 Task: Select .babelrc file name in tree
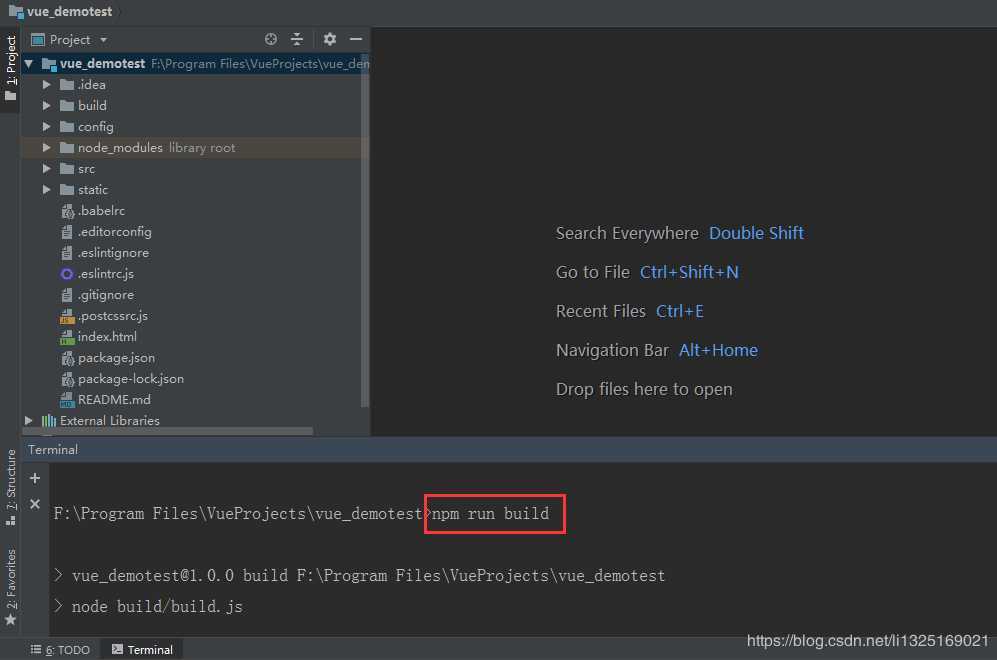point(101,210)
